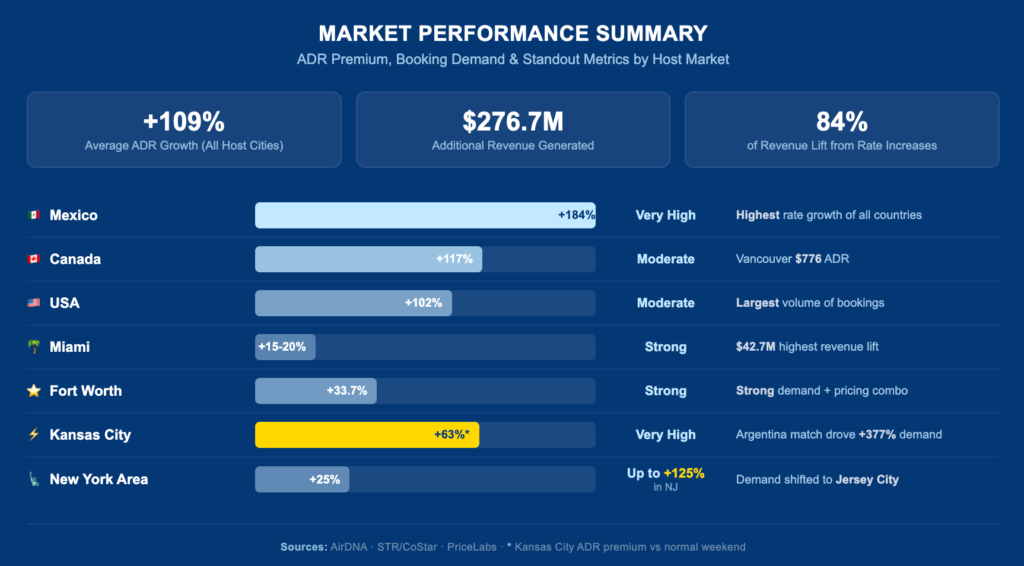This screenshot has height=566, width=1024.
Task: Click the ADR Premium subtitle text
Action: tap(513, 59)
